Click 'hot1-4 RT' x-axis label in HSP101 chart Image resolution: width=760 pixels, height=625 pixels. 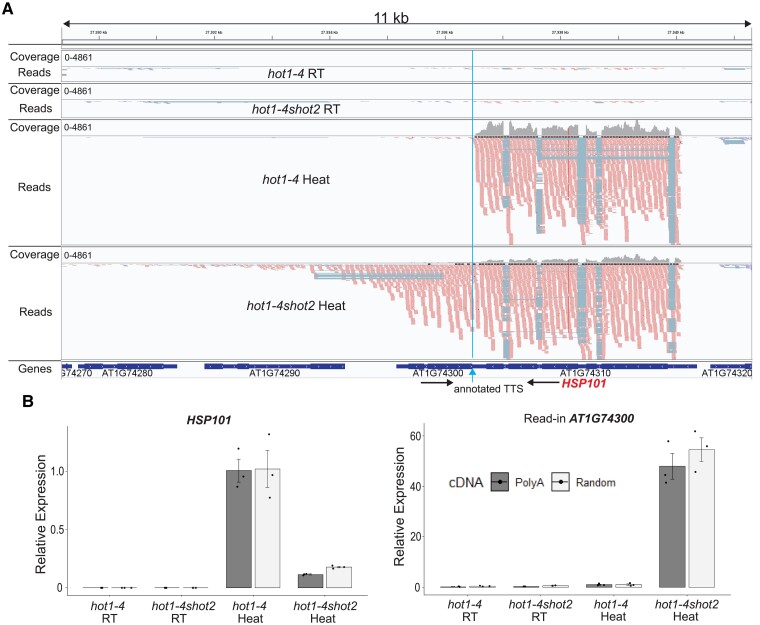coord(109,612)
